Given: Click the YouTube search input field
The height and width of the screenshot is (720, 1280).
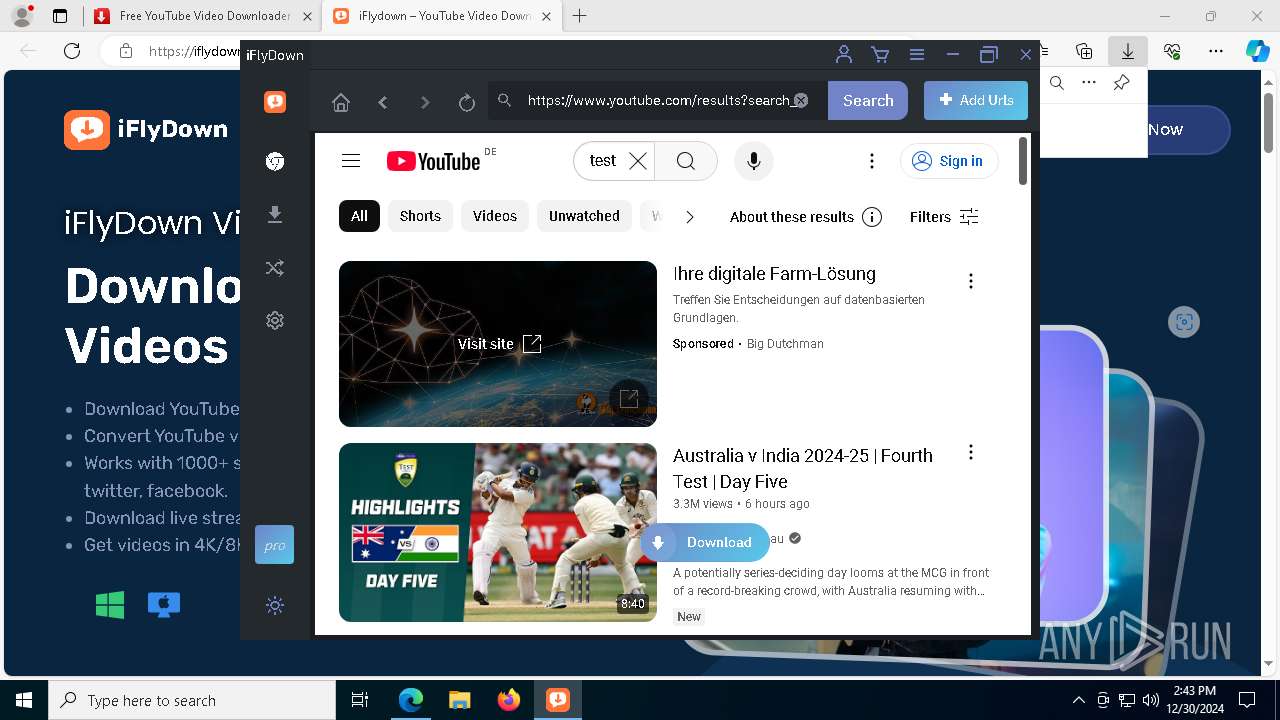Looking at the screenshot, I should (x=604, y=161).
